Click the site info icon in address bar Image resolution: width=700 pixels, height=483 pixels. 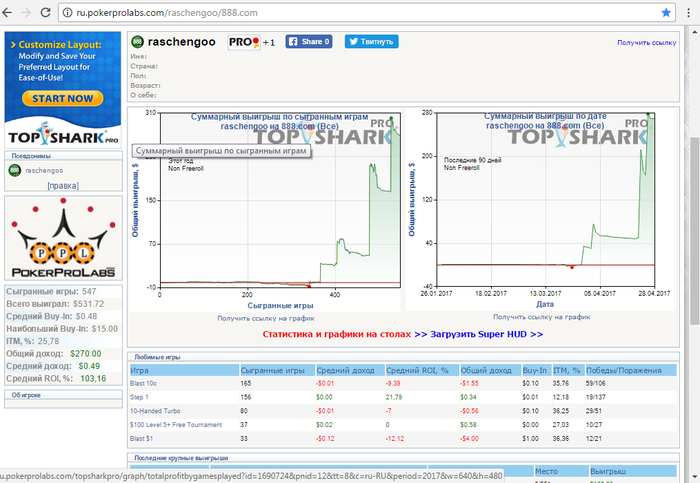(67, 12)
